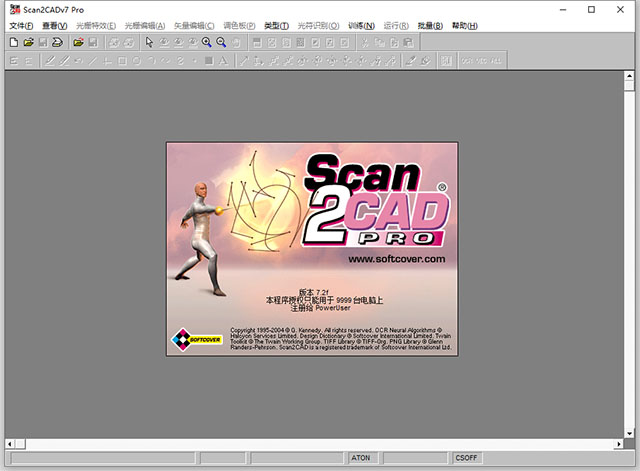Viewport: 640px width, 471px height.
Task: Toggle the CSOFF status bar indicator
Action: (x=466, y=458)
